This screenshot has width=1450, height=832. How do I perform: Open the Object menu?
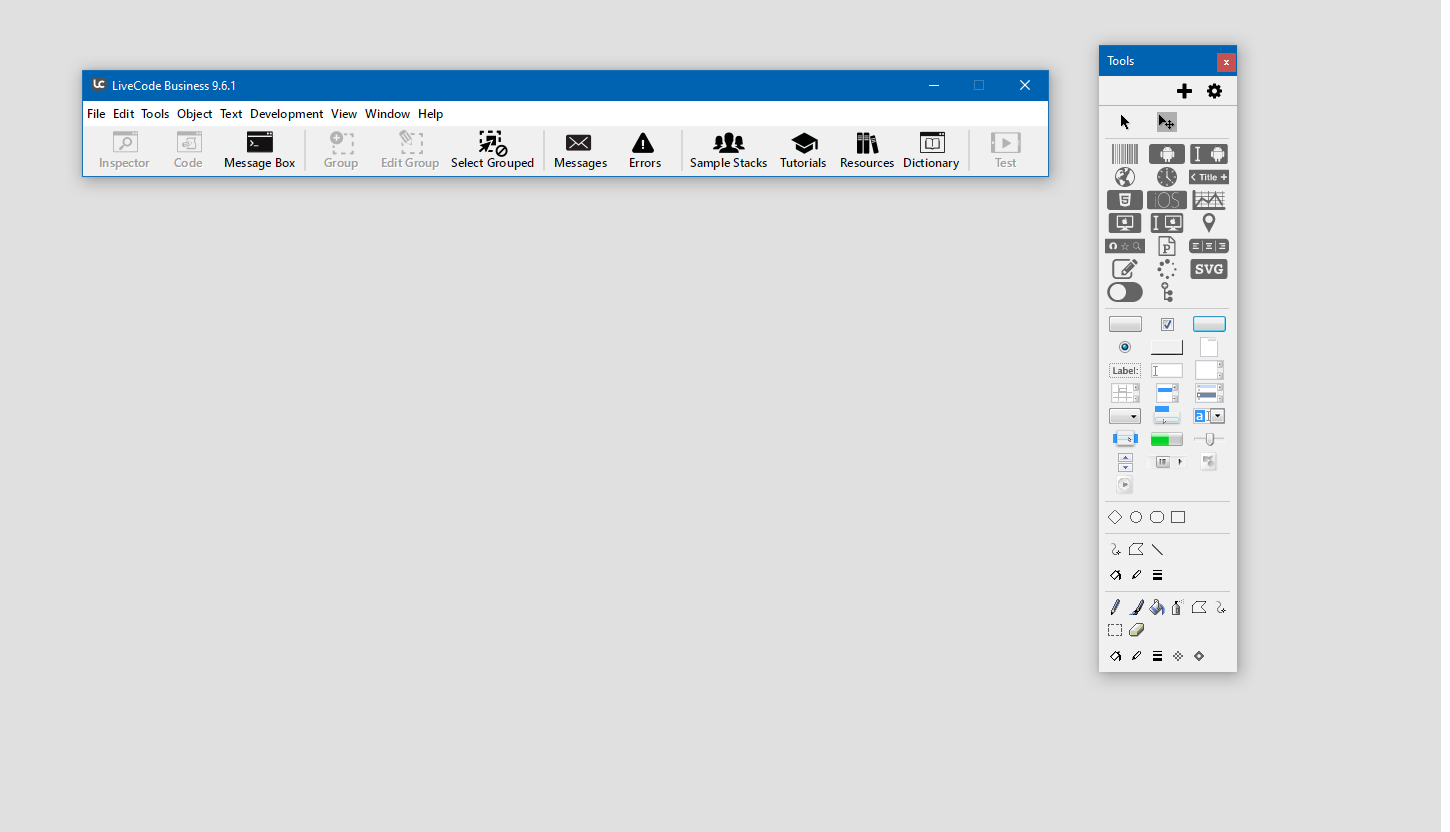(x=194, y=114)
